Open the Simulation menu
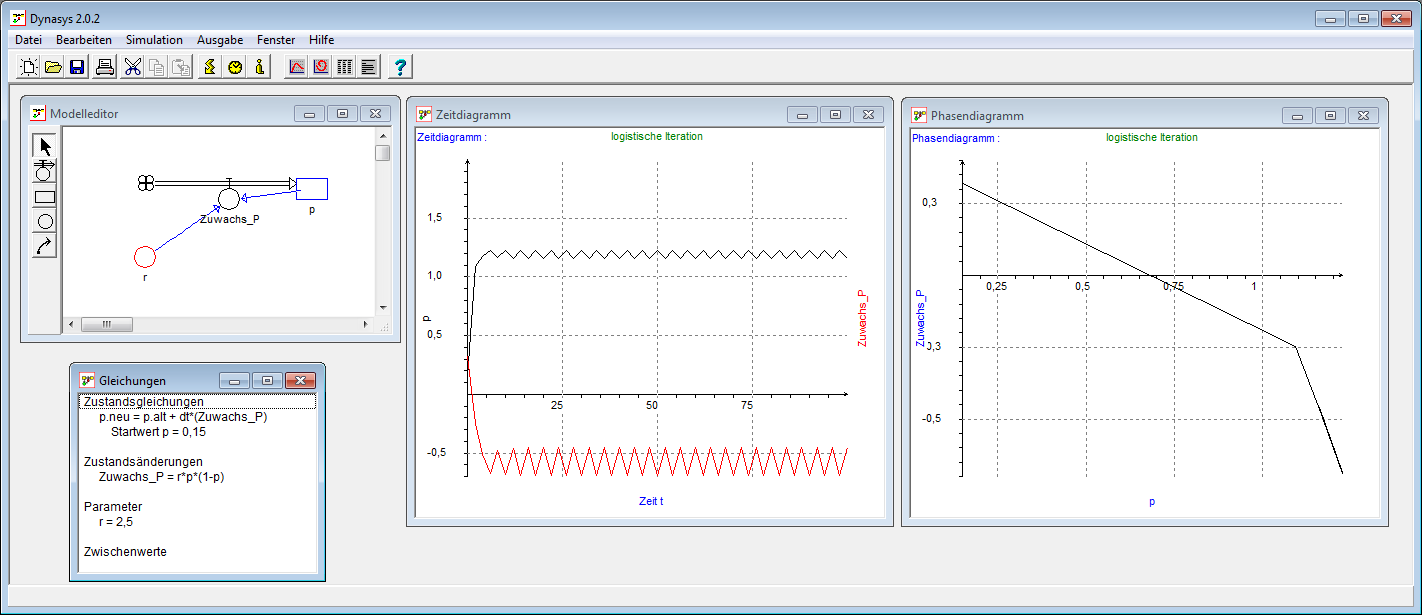The height and width of the screenshot is (615, 1422). 154,40
